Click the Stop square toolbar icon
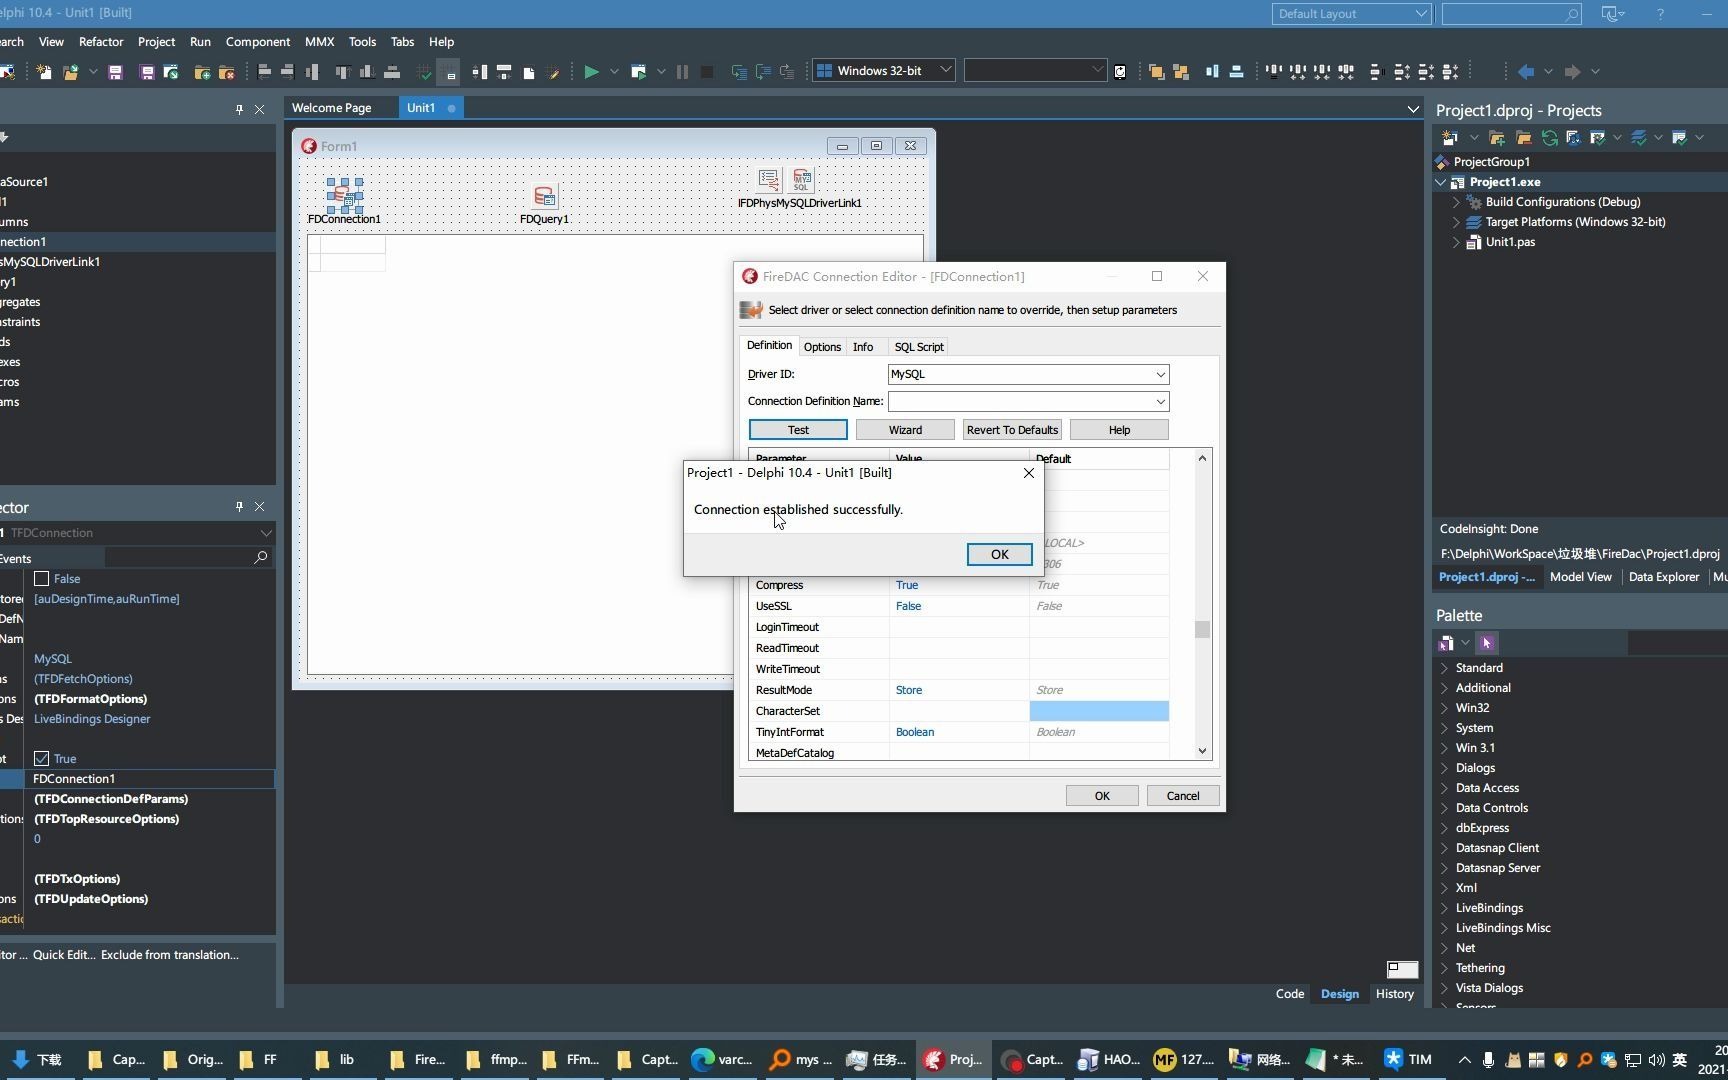The image size is (1728, 1080). tap(707, 72)
